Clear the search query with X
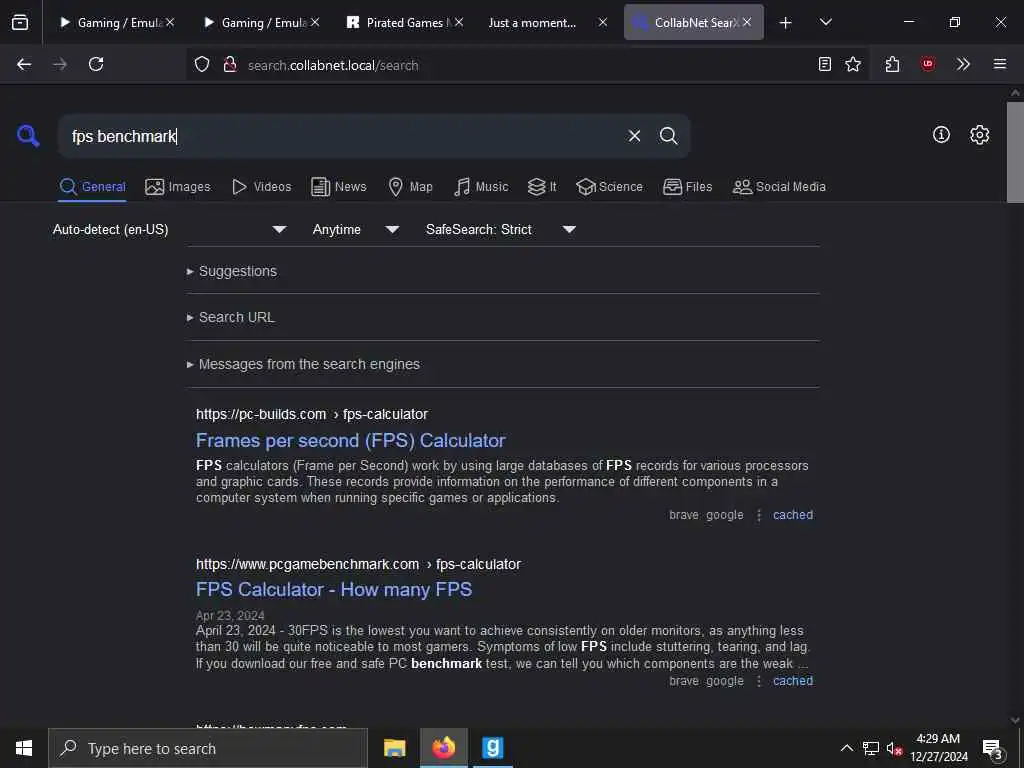This screenshot has width=1024, height=768. coord(634,136)
